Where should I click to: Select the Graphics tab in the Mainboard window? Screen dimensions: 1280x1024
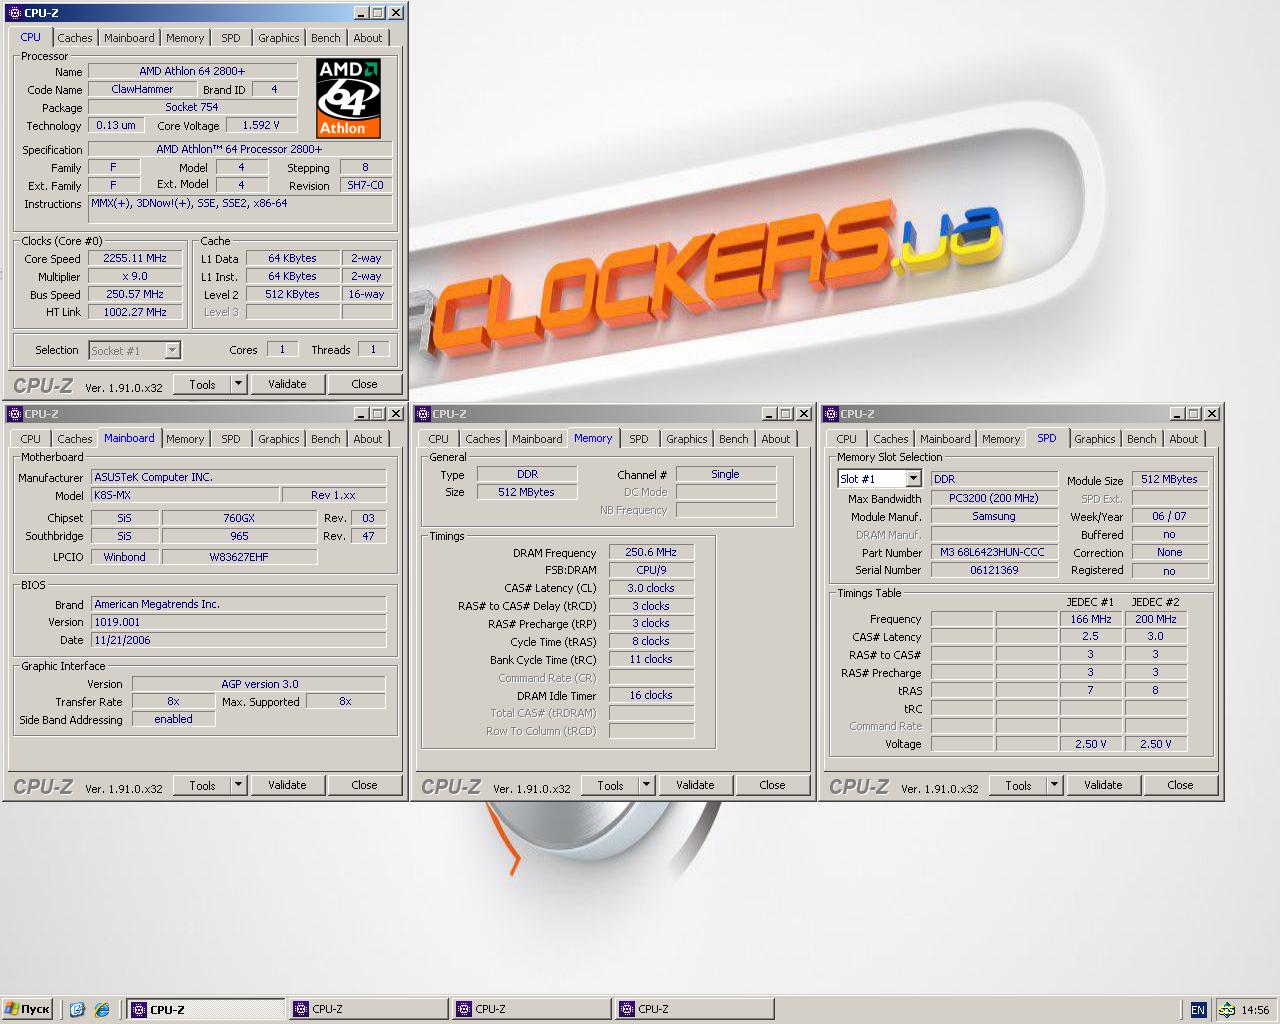click(279, 439)
